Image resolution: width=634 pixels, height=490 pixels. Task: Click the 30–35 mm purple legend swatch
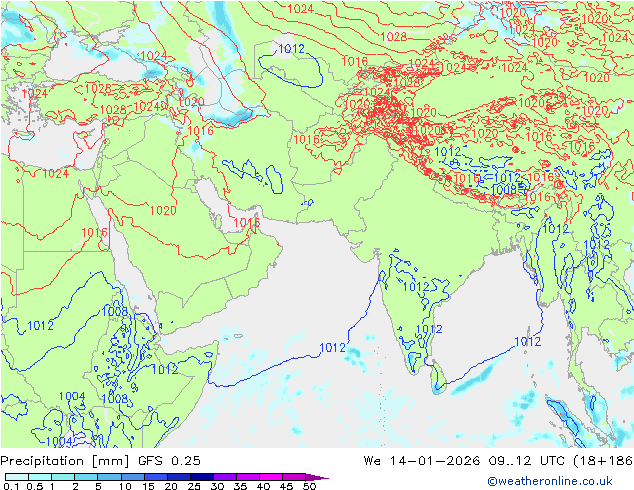(224, 477)
